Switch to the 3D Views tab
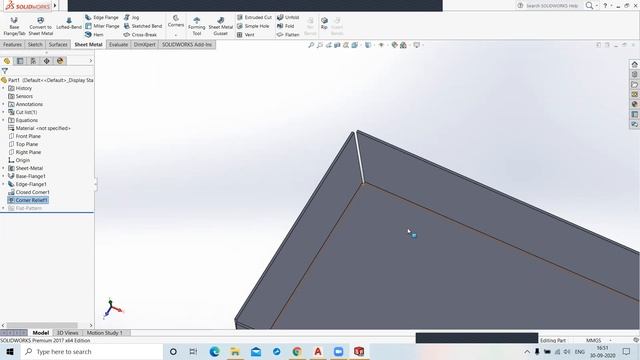Screen dimensions: 640x360 pyautogui.click(x=67, y=333)
